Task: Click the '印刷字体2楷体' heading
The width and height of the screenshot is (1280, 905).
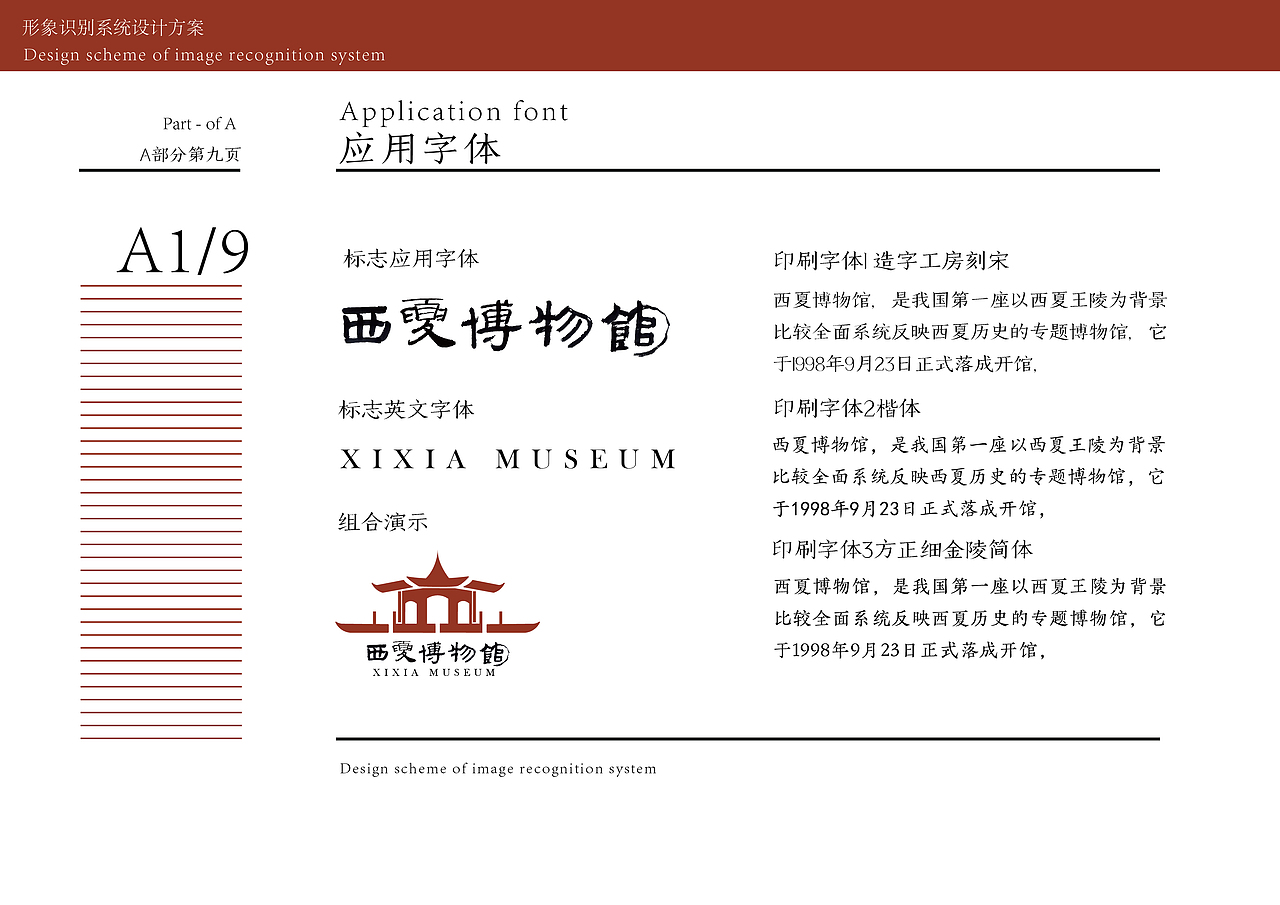Action: [x=847, y=408]
